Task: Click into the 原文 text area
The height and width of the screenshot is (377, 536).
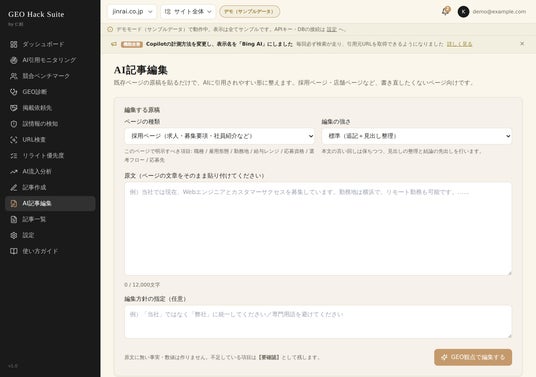Action: point(318,229)
